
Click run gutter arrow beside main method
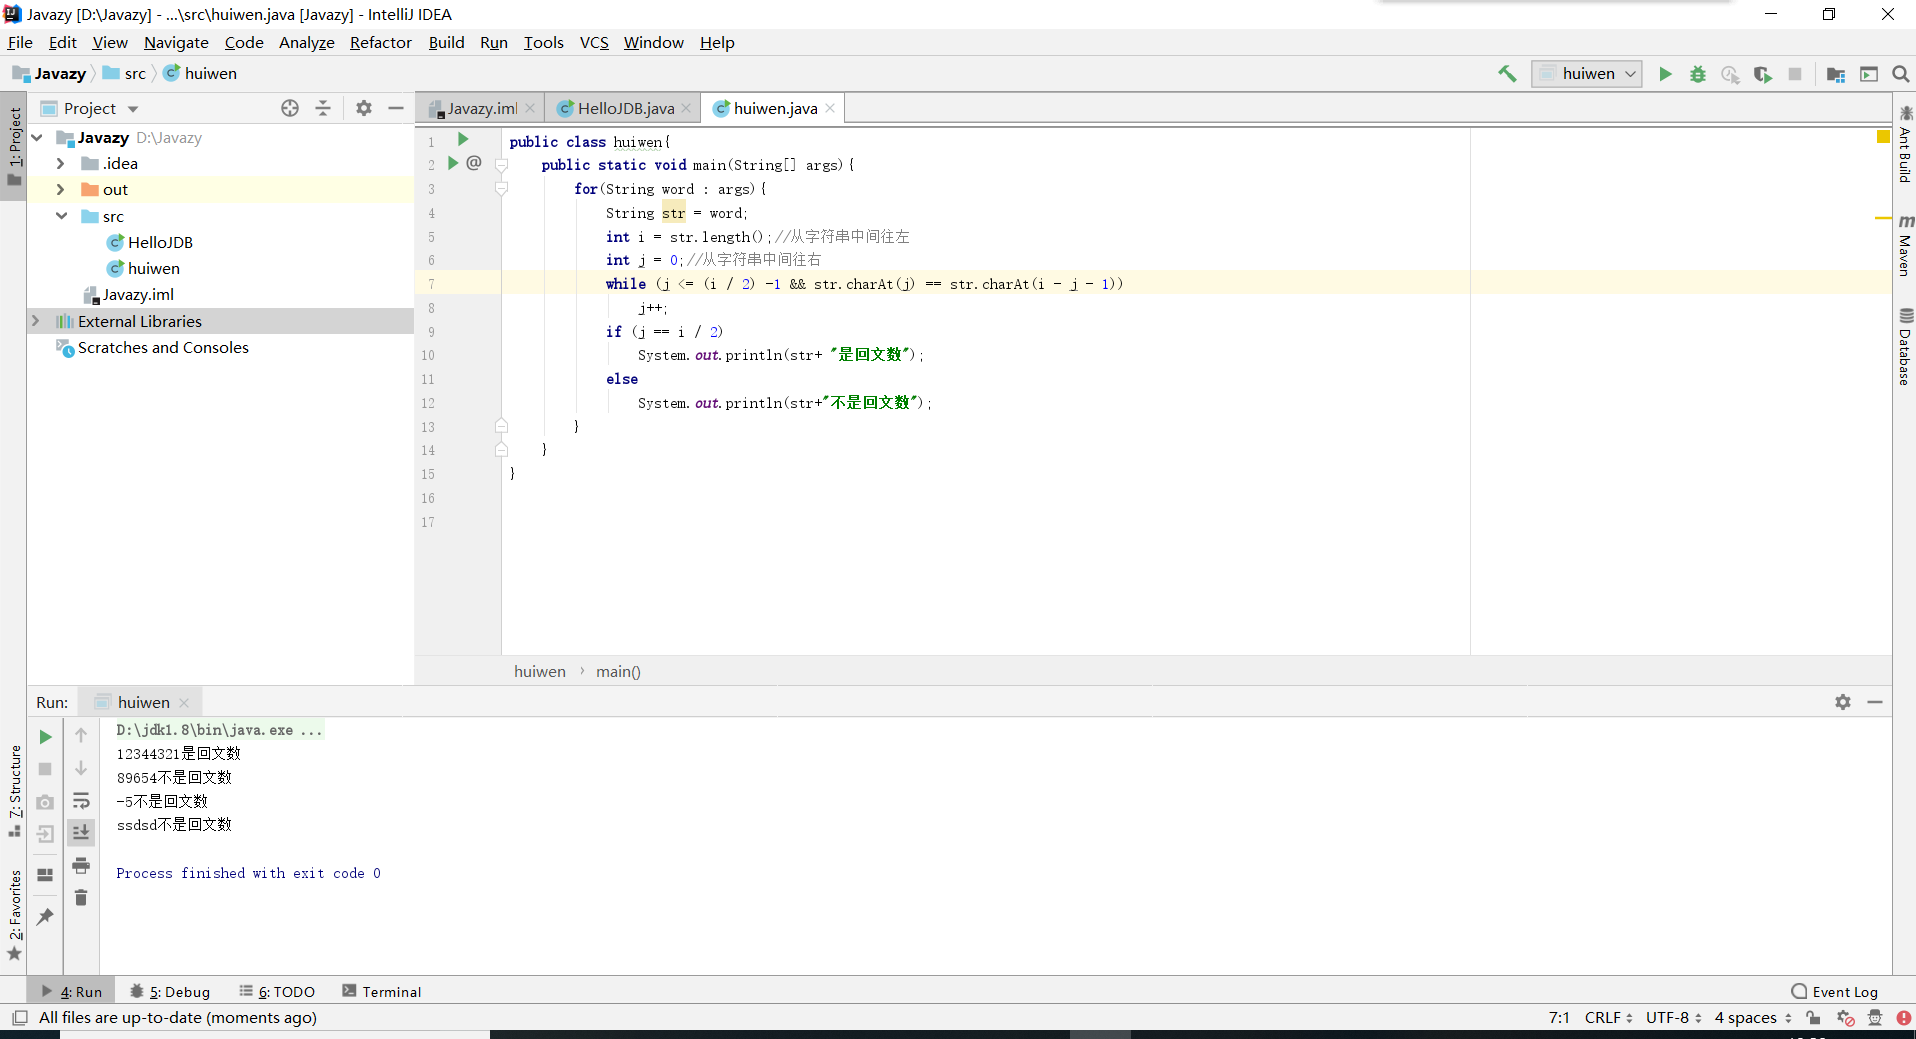[x=453, y=163]
